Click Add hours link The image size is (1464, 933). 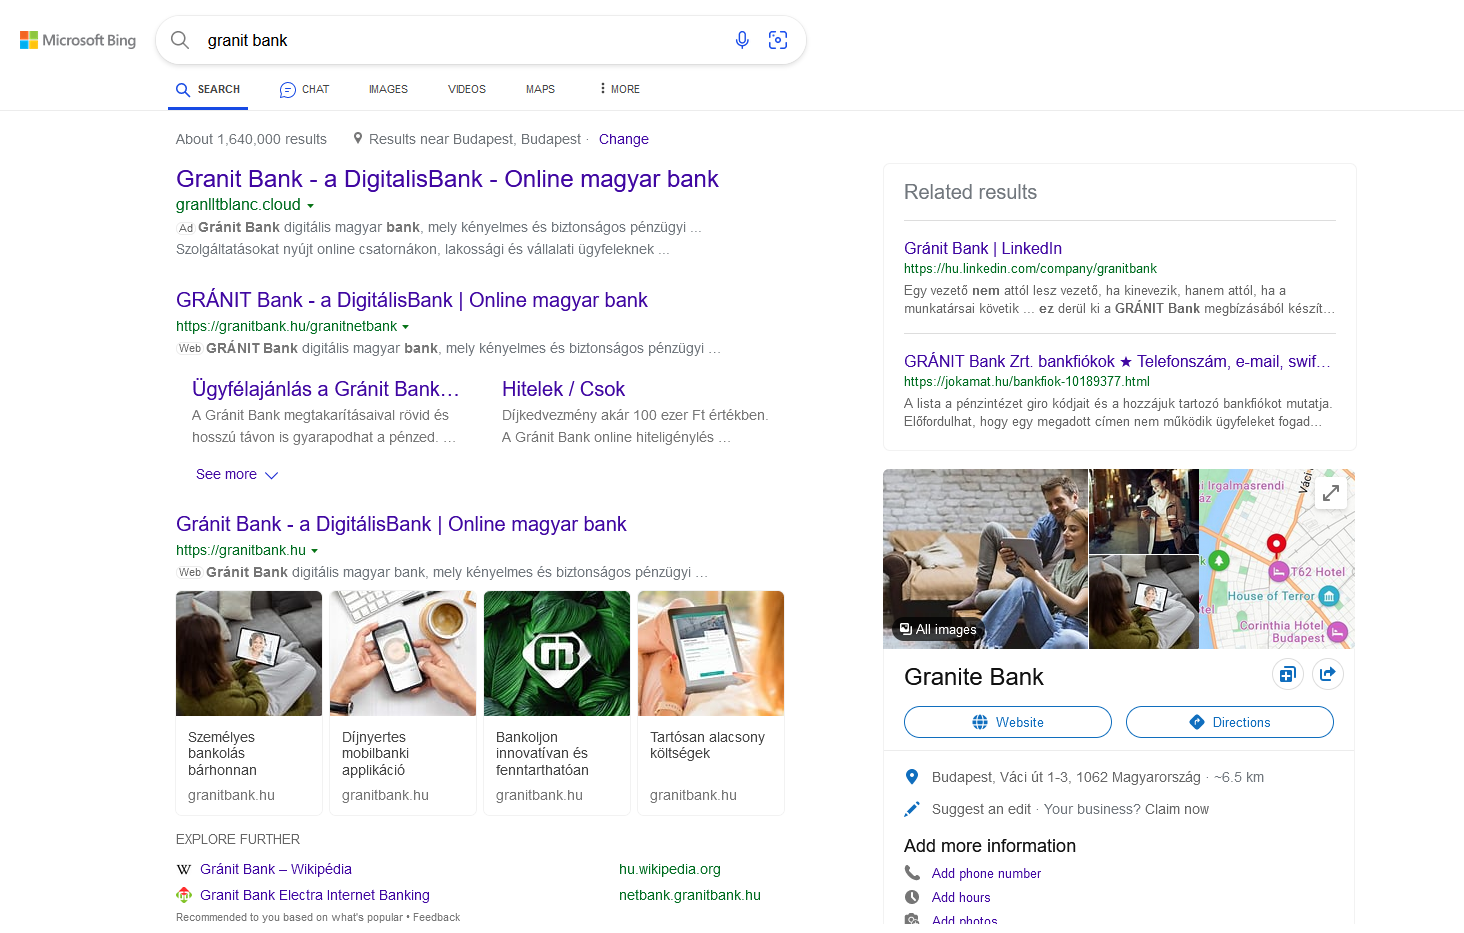961,897
